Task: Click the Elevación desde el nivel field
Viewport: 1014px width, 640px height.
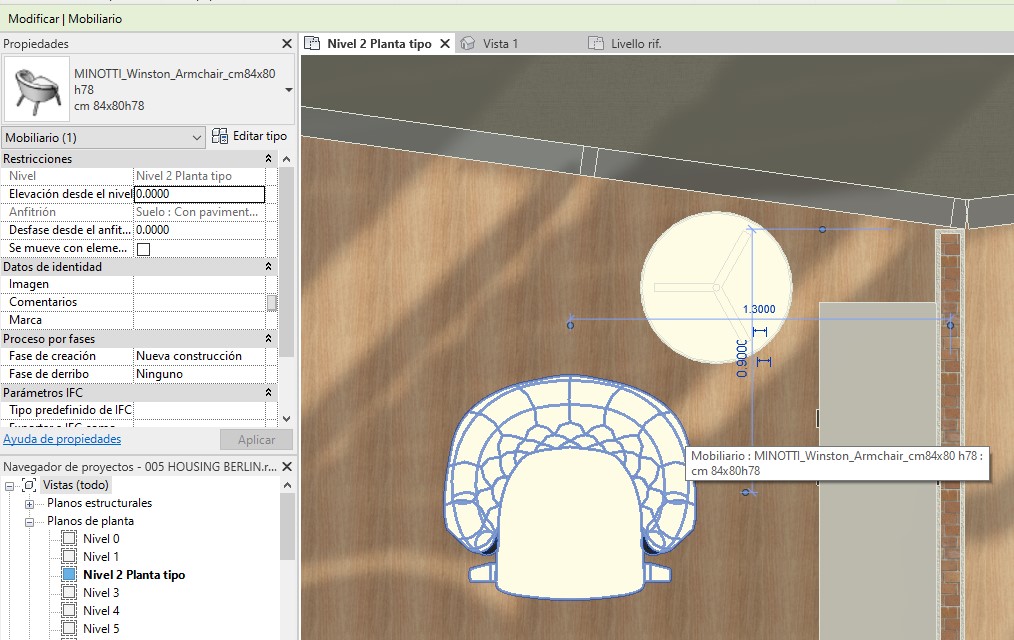Action: coord(199,194)
